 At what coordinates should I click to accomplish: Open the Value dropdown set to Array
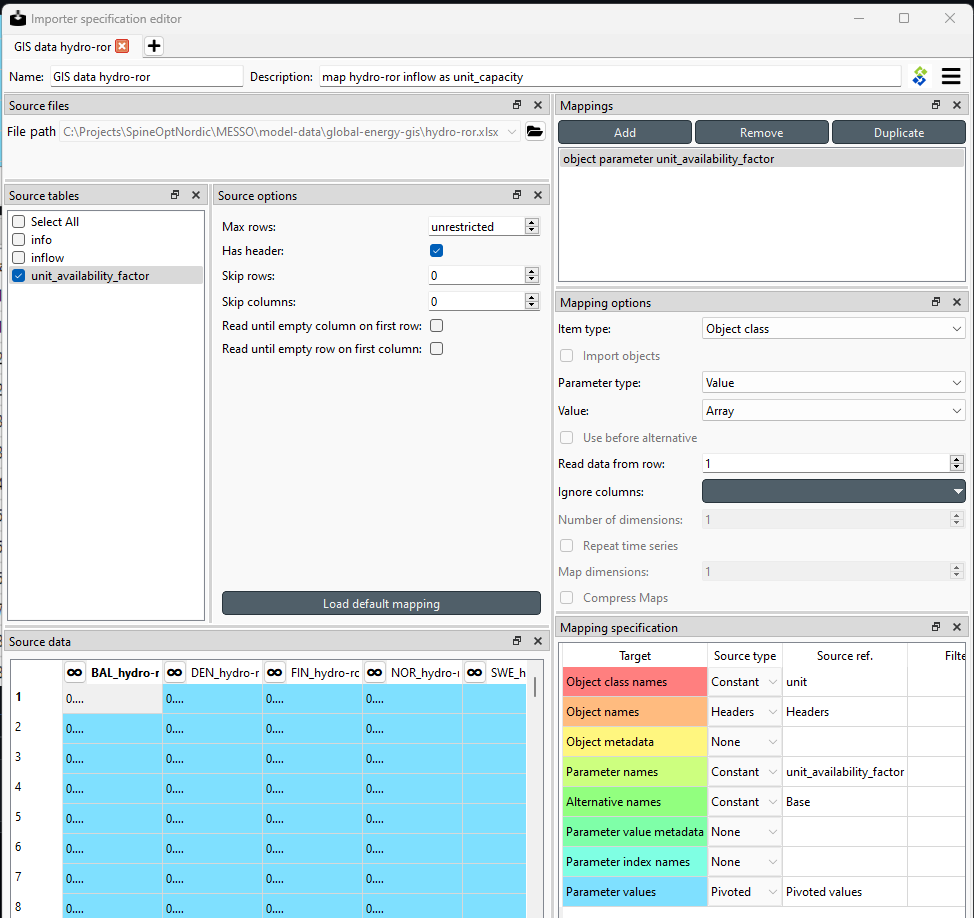(833, 410)
